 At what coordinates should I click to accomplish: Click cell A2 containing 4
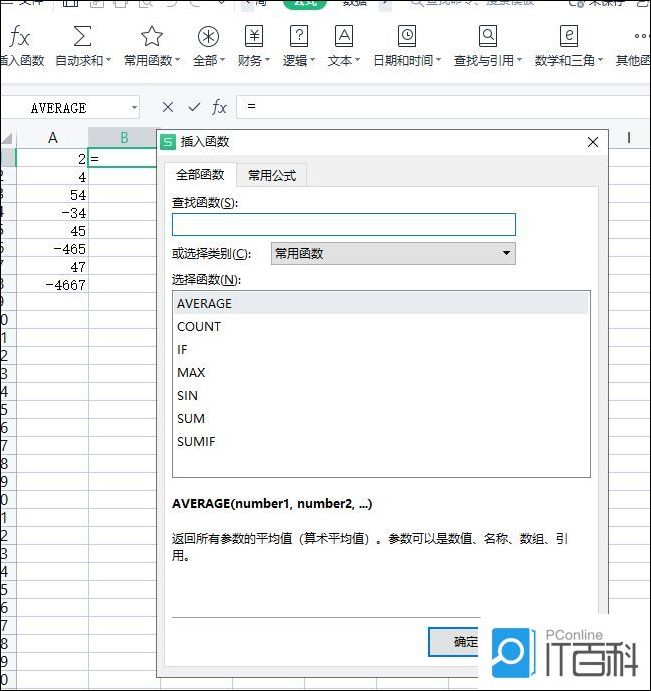coord(52,177)
